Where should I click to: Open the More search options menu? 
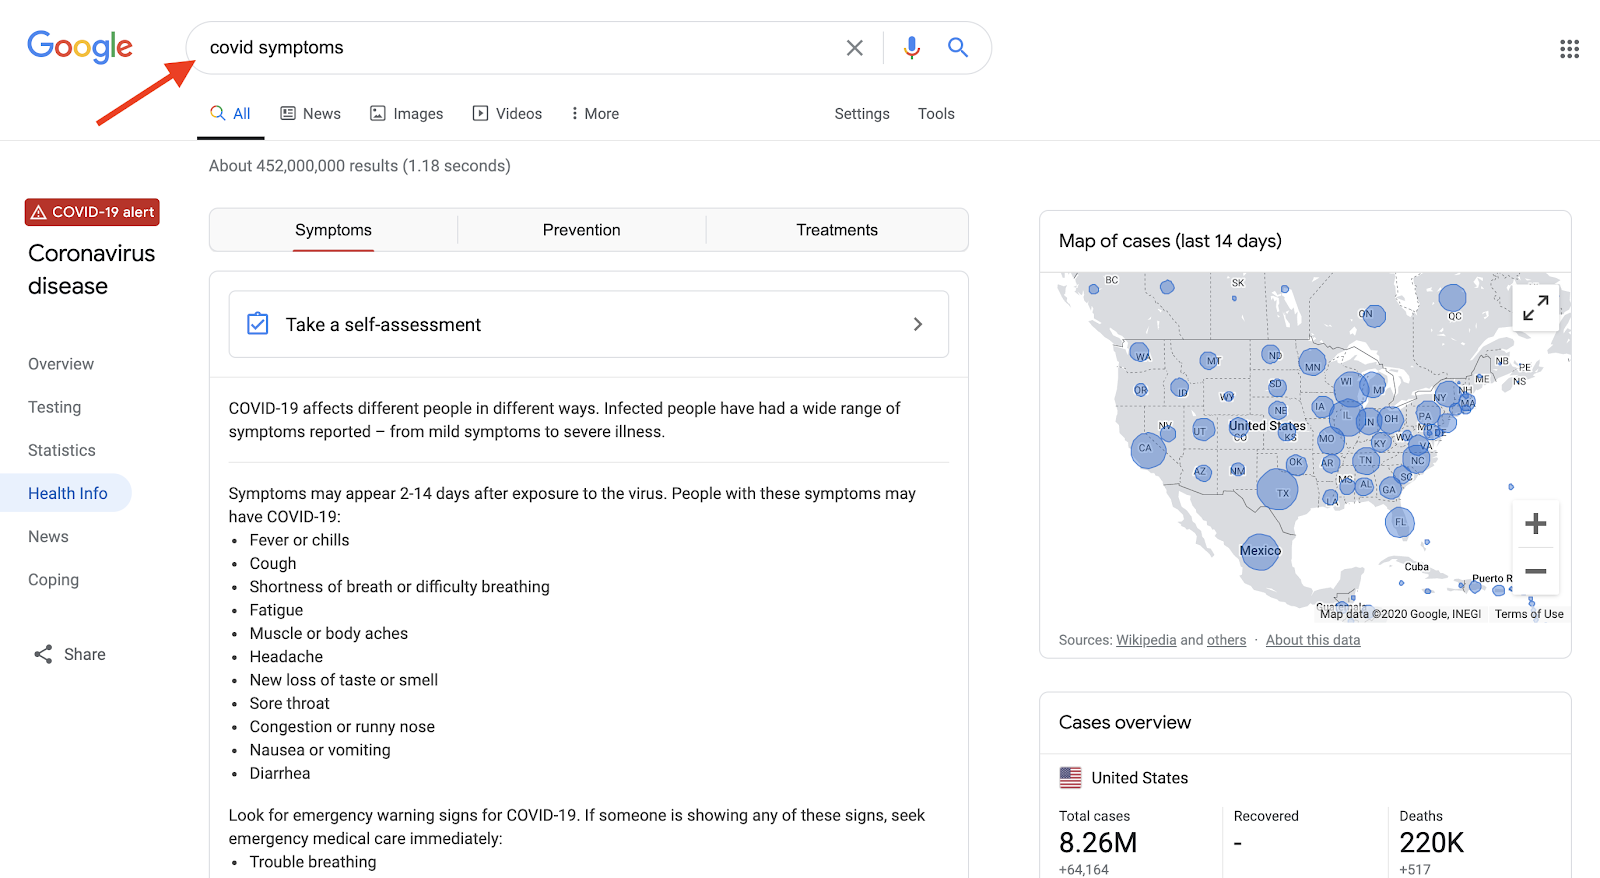point(595,114)
